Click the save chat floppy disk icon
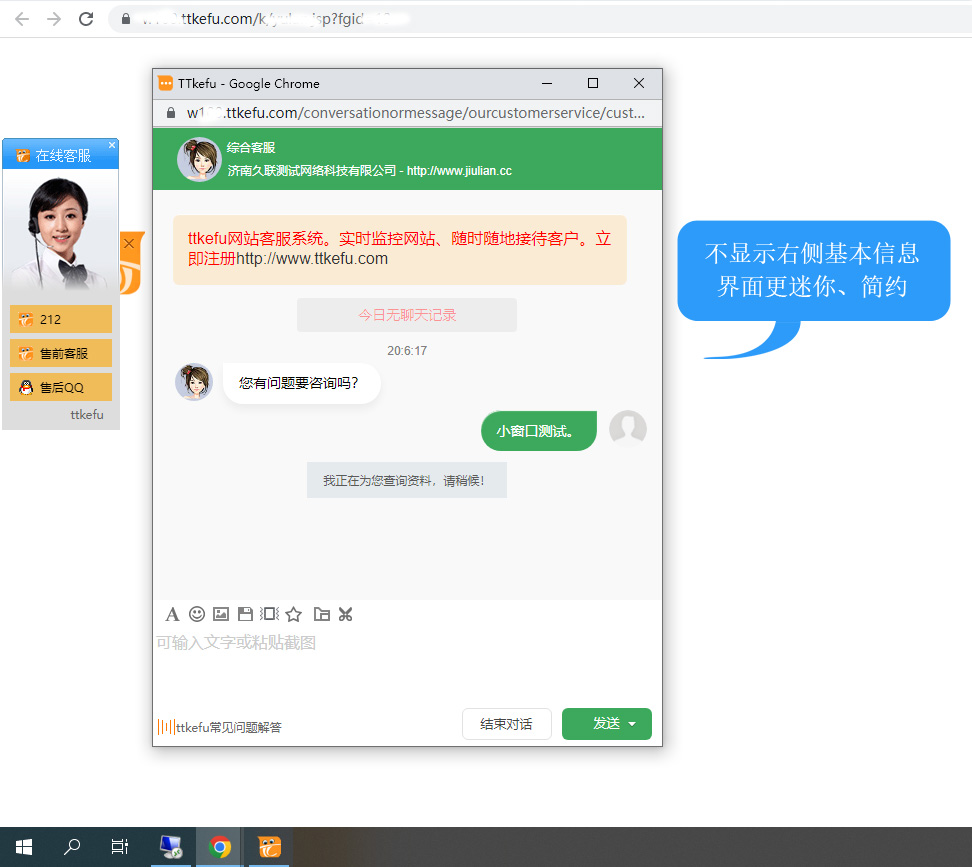This screenshot has height=867, width=972. tap(245, 614)
